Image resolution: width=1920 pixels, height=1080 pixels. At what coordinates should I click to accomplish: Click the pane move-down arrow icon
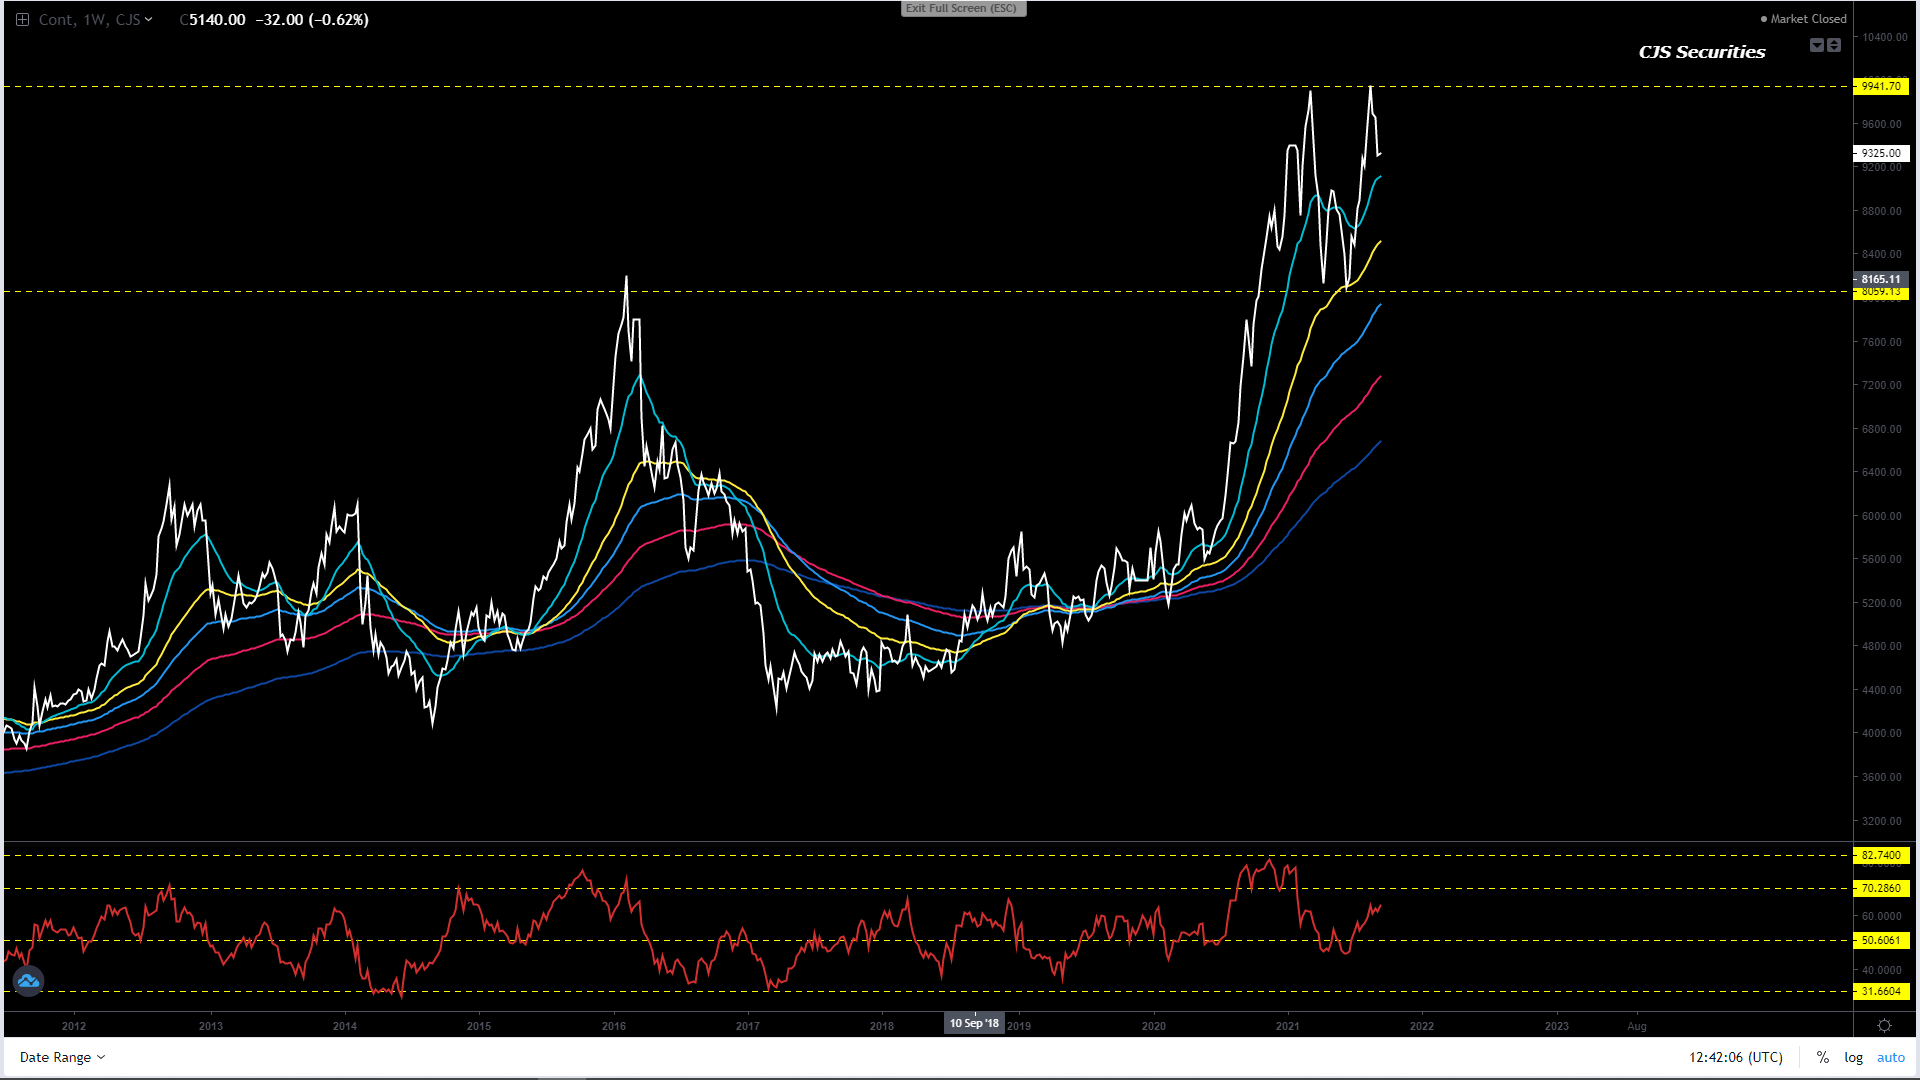[x=1817, y=45]
